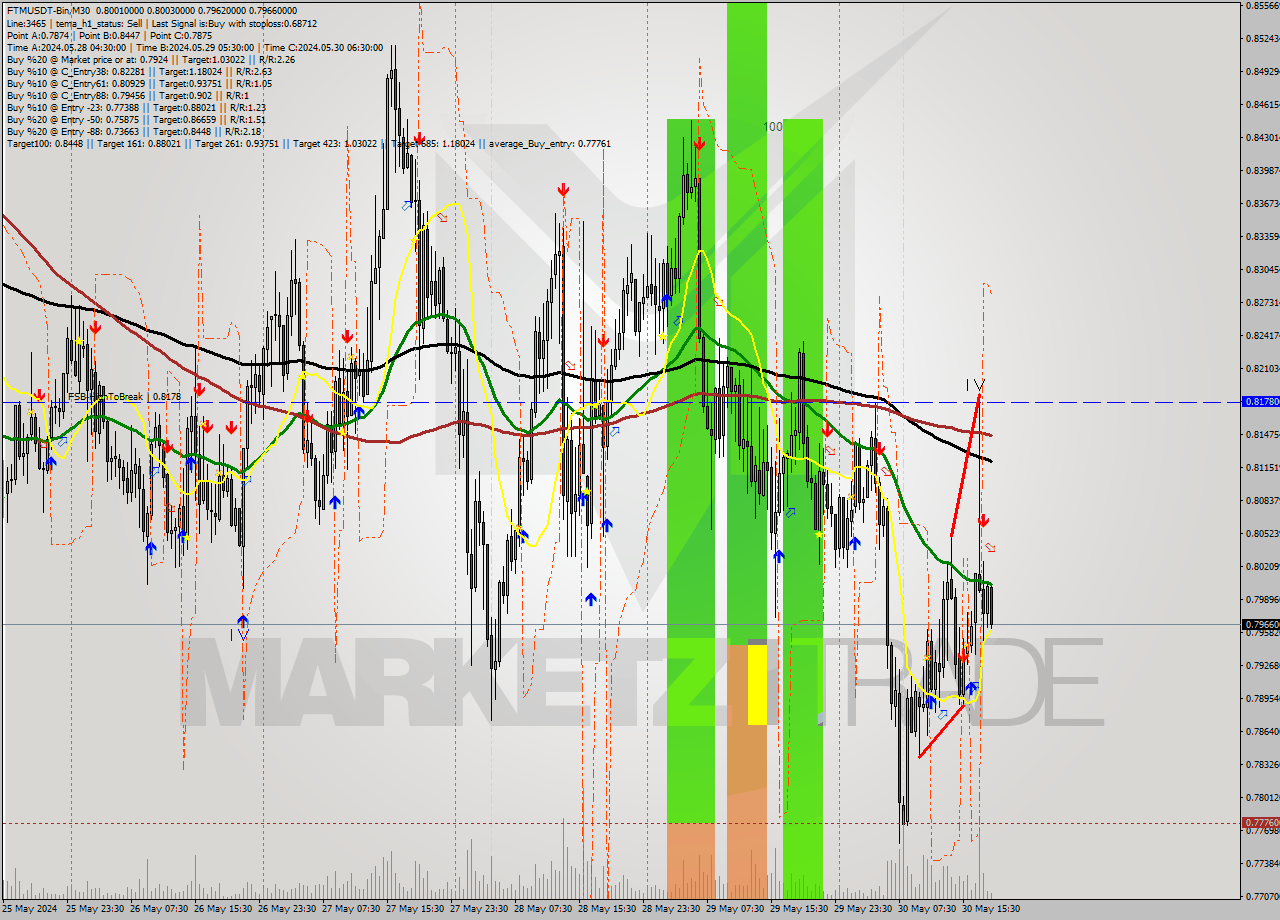Viewport: 1280px width, 920px height.
Task: Click the 0.83359 price axis label
Action: click(x=1262, y=237)
